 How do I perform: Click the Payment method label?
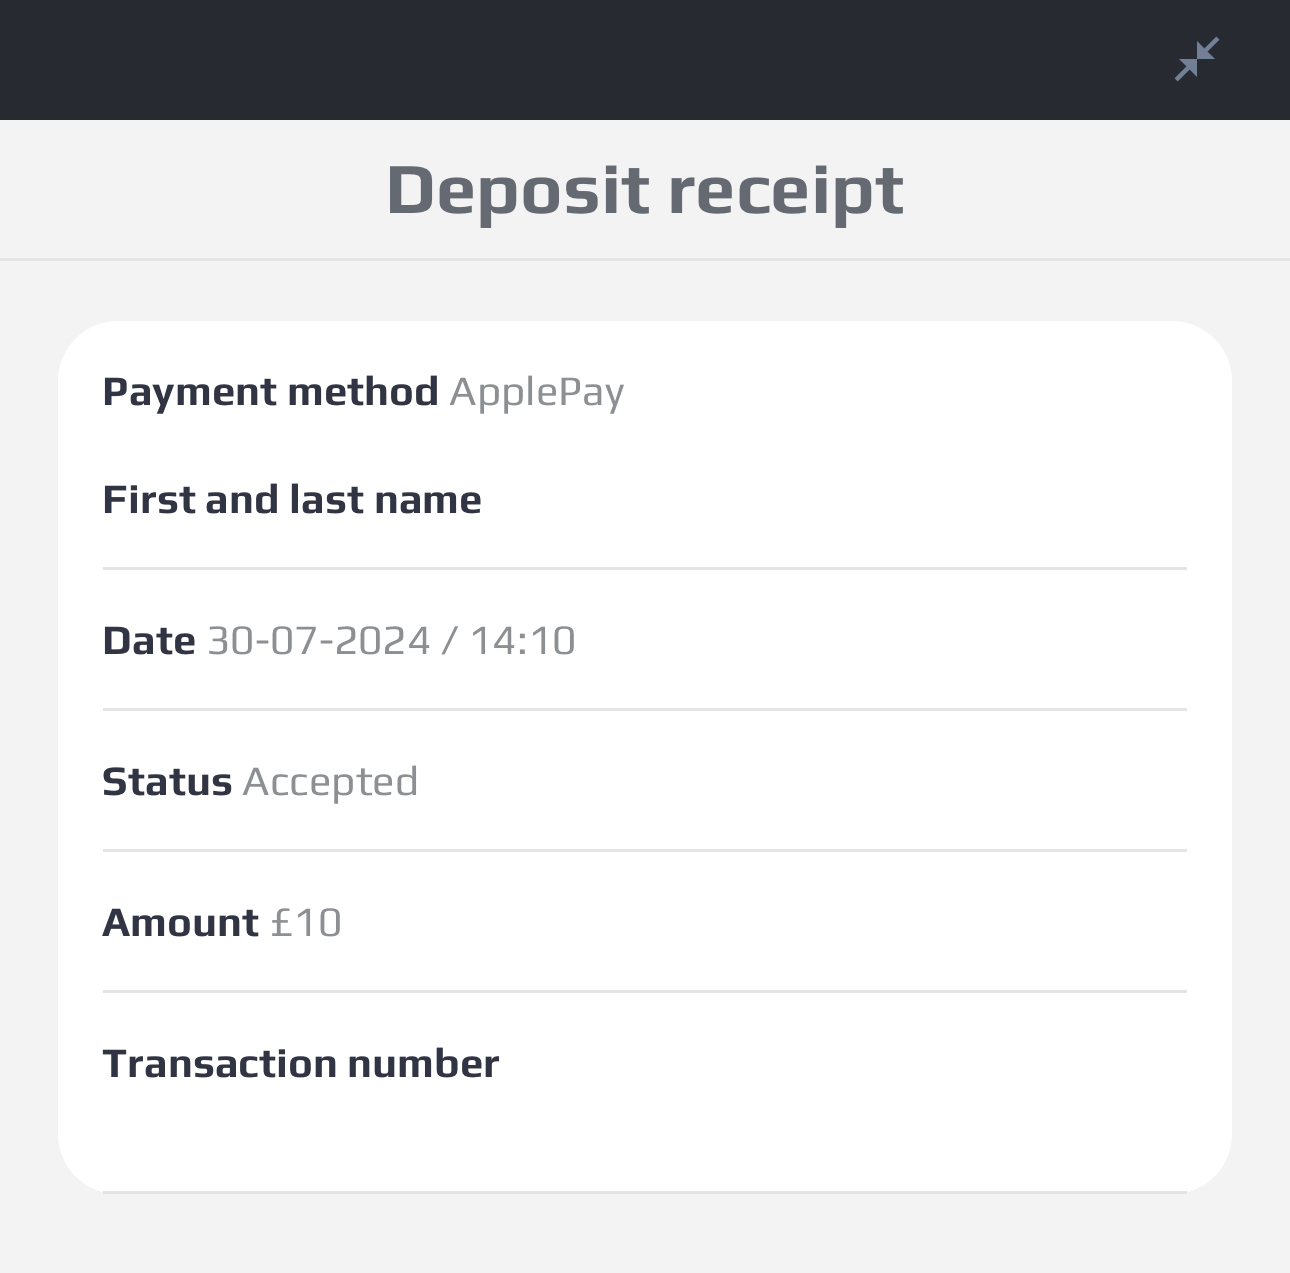click(x=272, y=392)
